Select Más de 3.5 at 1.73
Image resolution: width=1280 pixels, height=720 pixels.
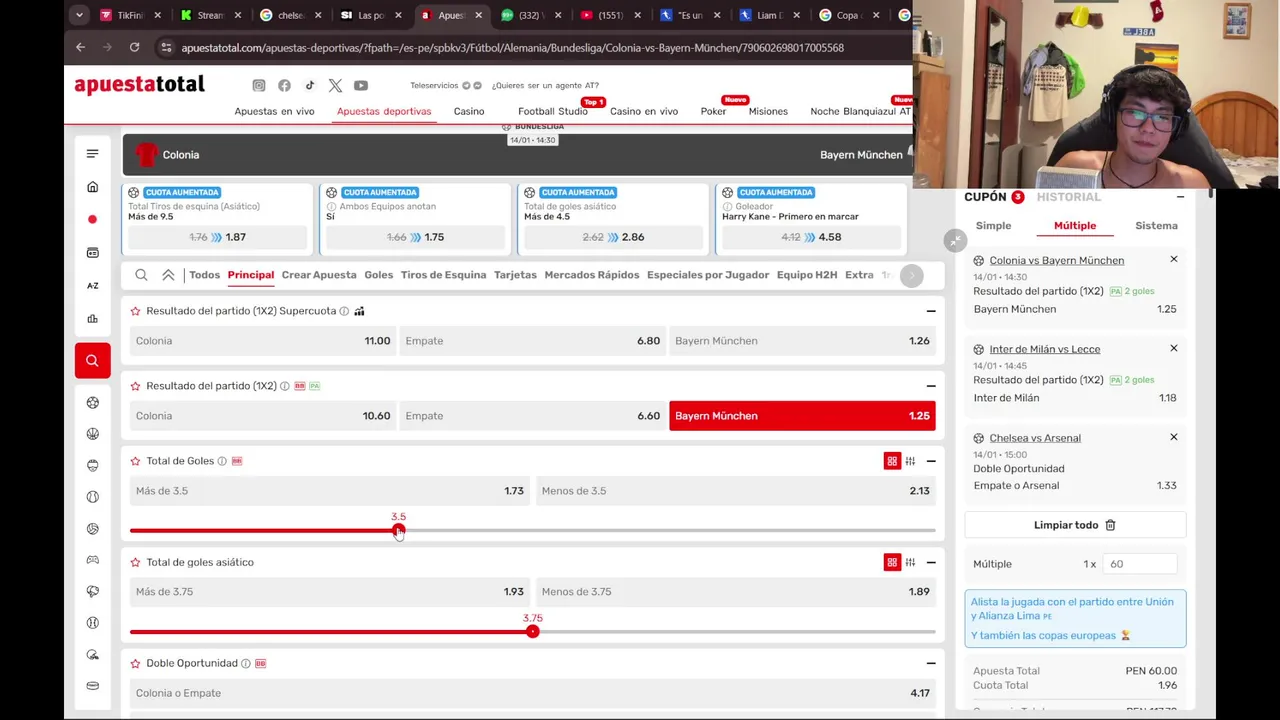pyautogui.click(x=330, y=491)
